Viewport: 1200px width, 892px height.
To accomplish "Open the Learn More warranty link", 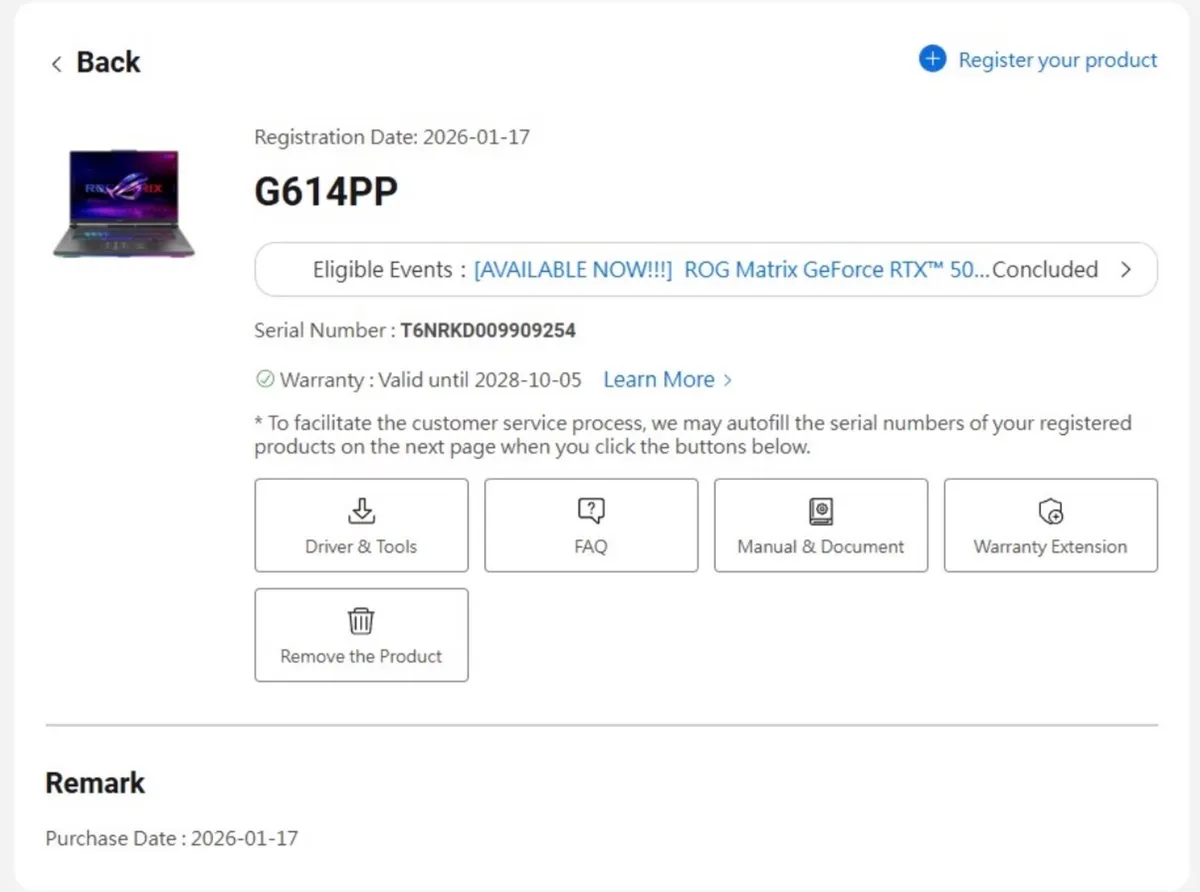I will pos(659,380).
